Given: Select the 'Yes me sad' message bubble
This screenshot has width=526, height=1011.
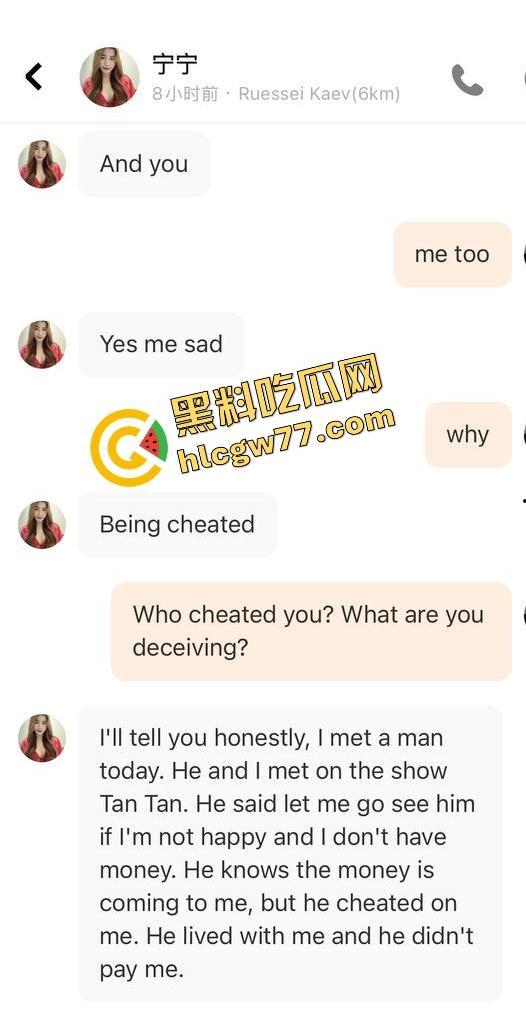Looking at the screenshot, I should coord(161,344).
